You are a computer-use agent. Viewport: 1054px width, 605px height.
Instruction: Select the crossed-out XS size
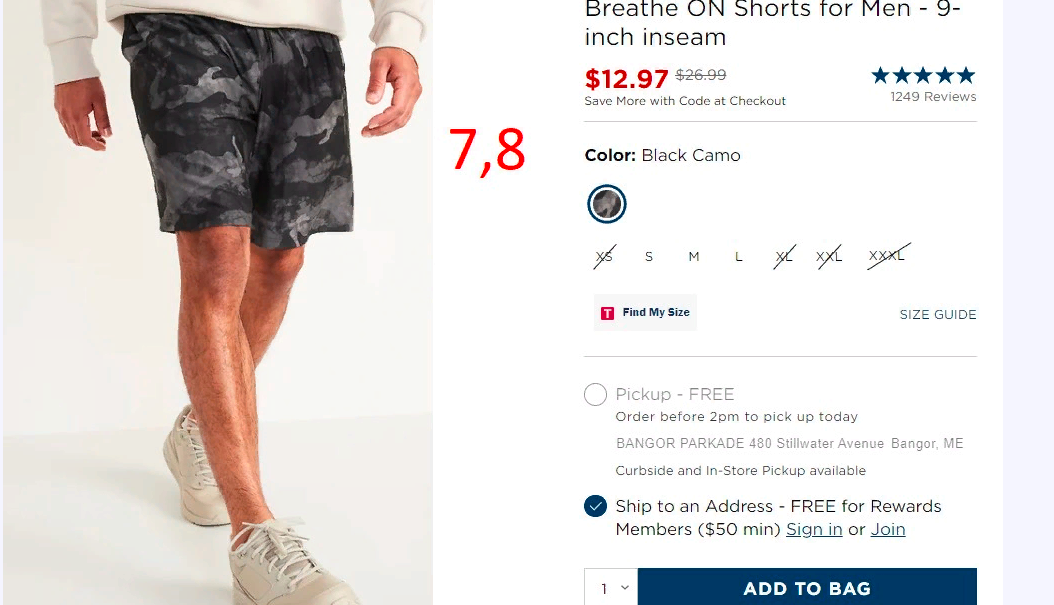(604, 256)
